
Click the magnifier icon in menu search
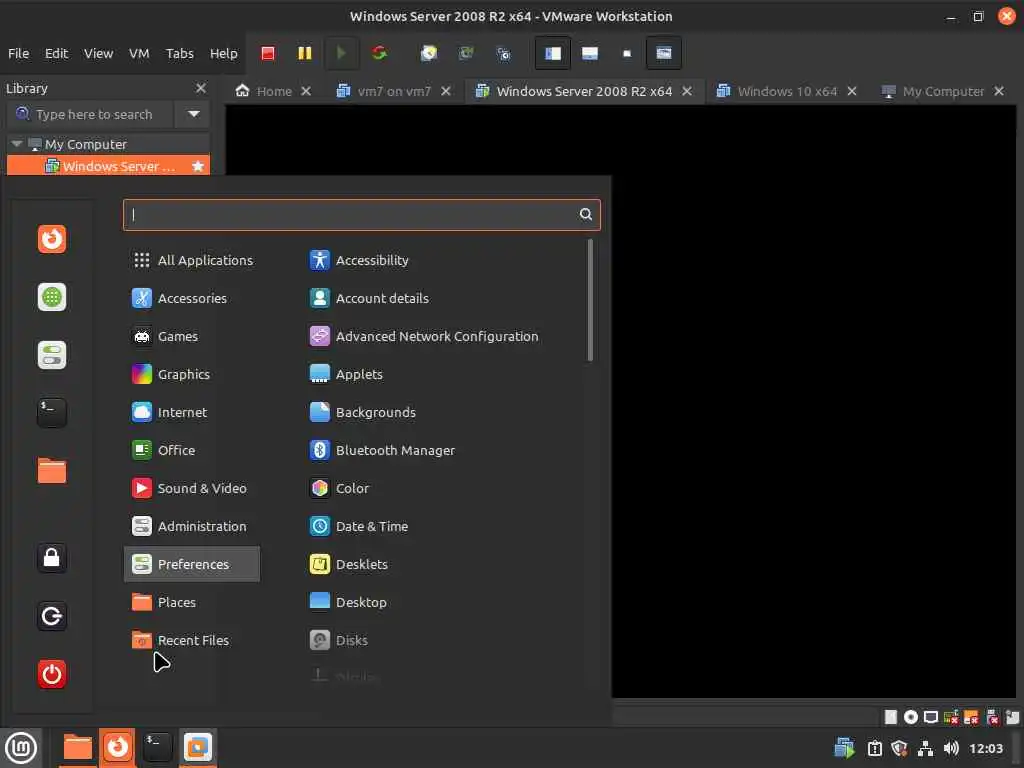click(x=586, y=214)
